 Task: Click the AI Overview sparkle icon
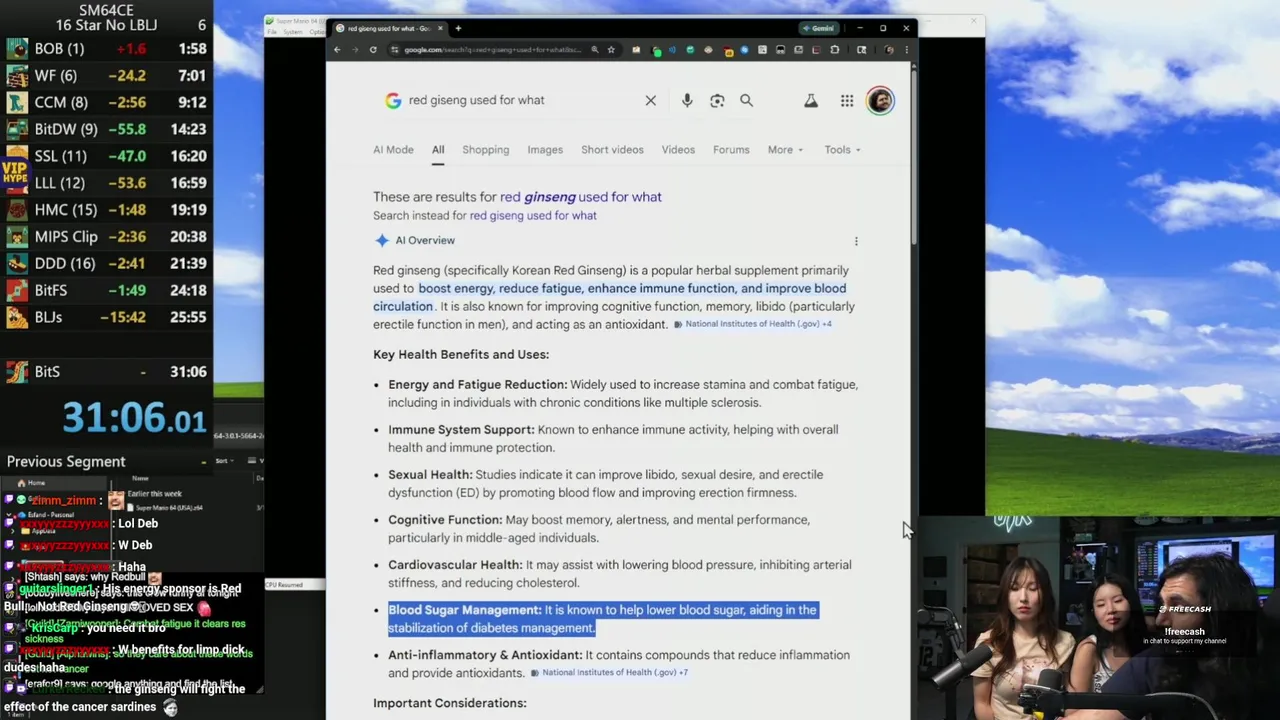click(x=381, y=240)
